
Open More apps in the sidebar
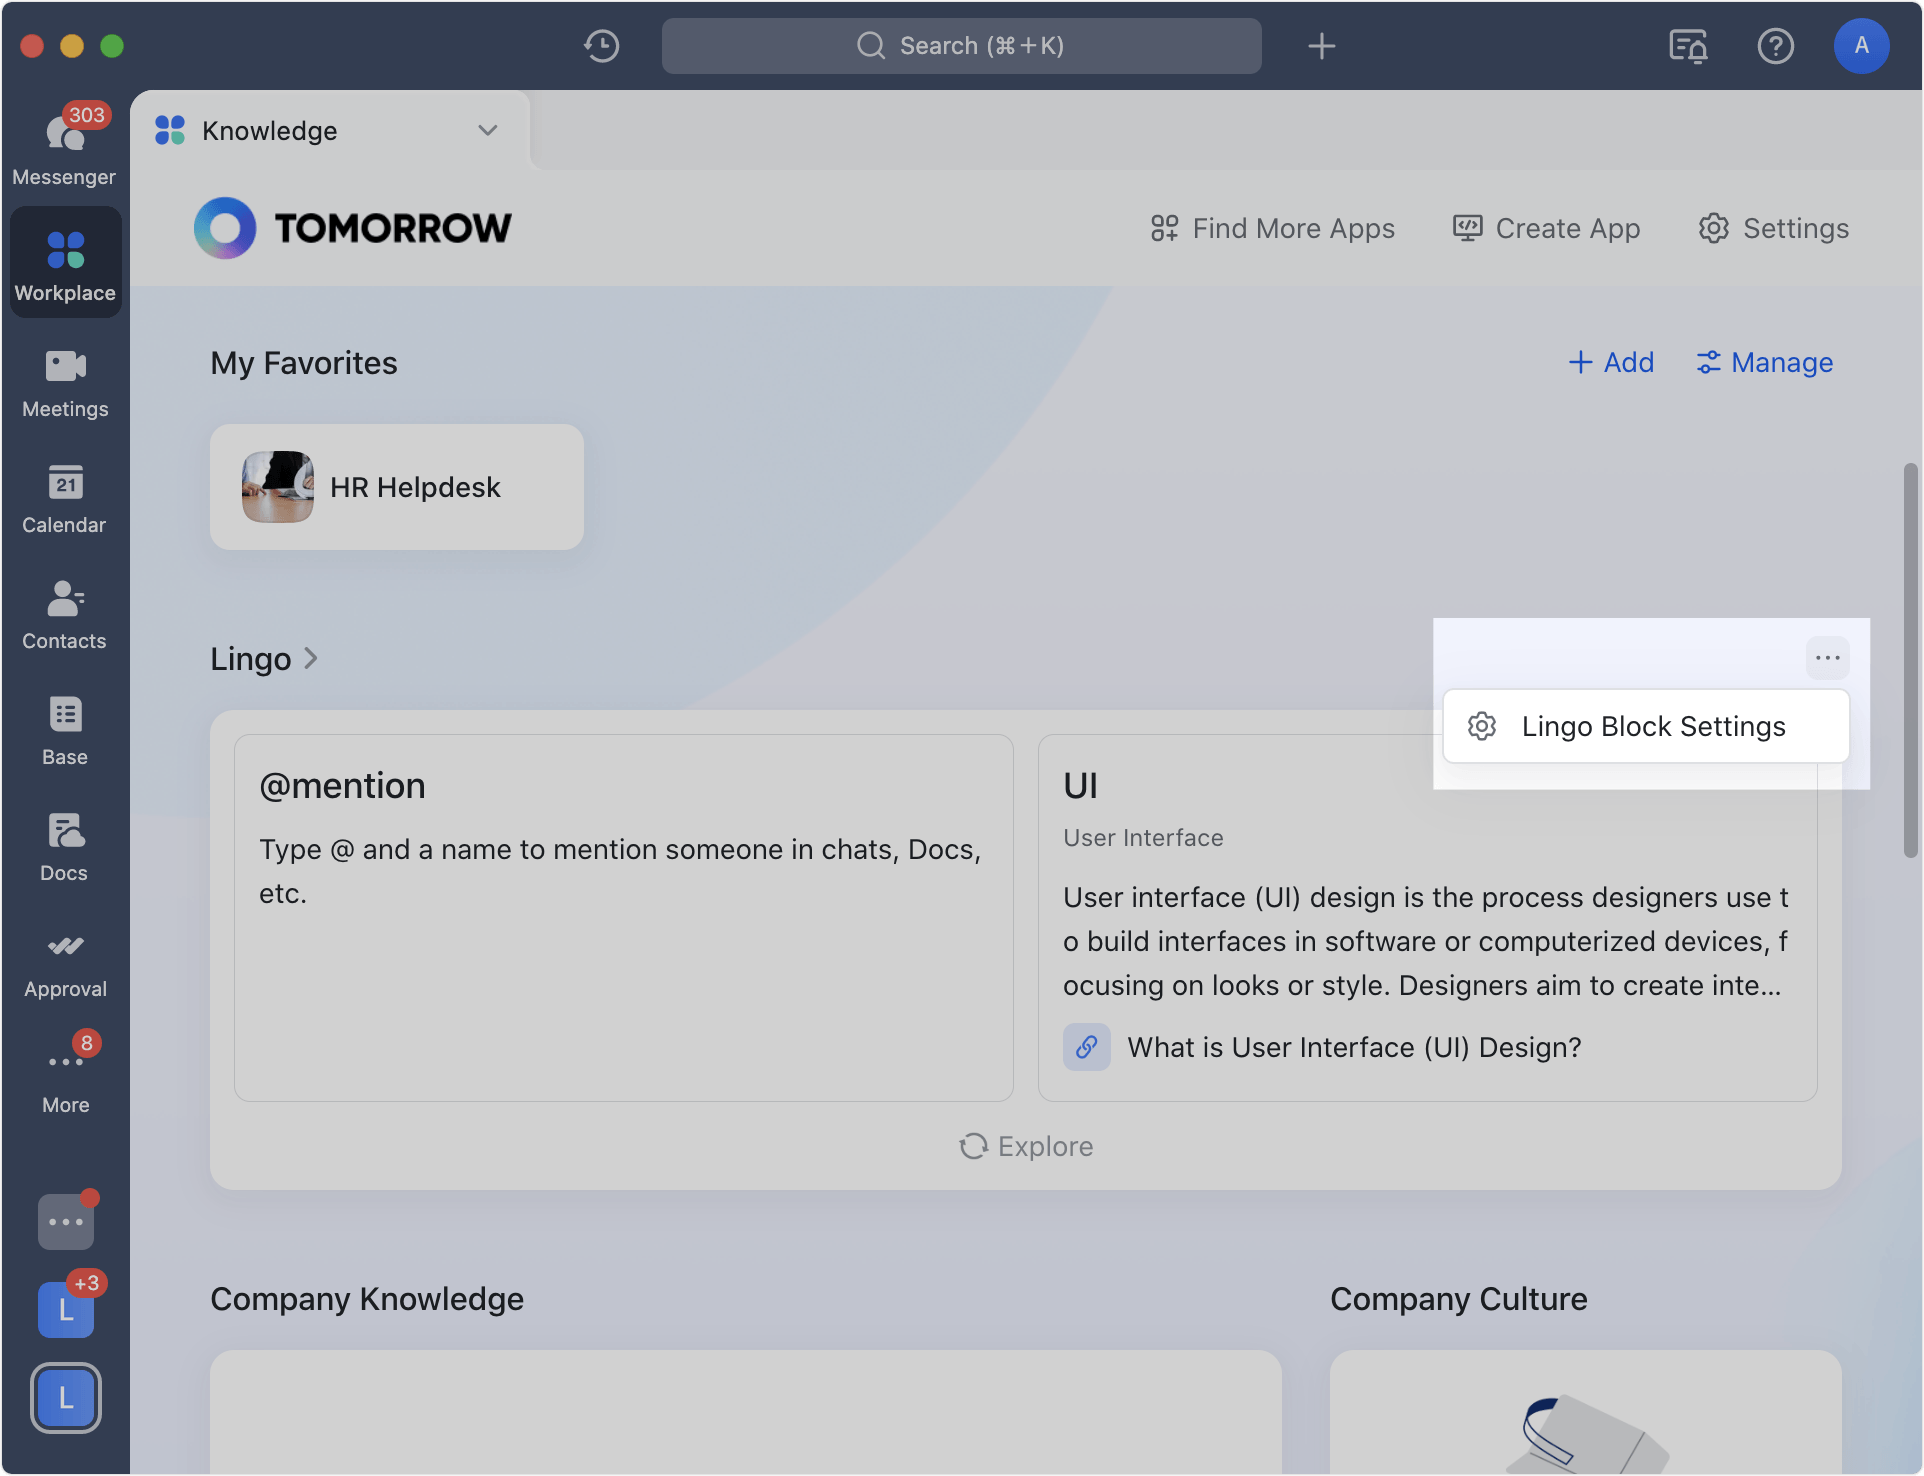coord(65,1078)
